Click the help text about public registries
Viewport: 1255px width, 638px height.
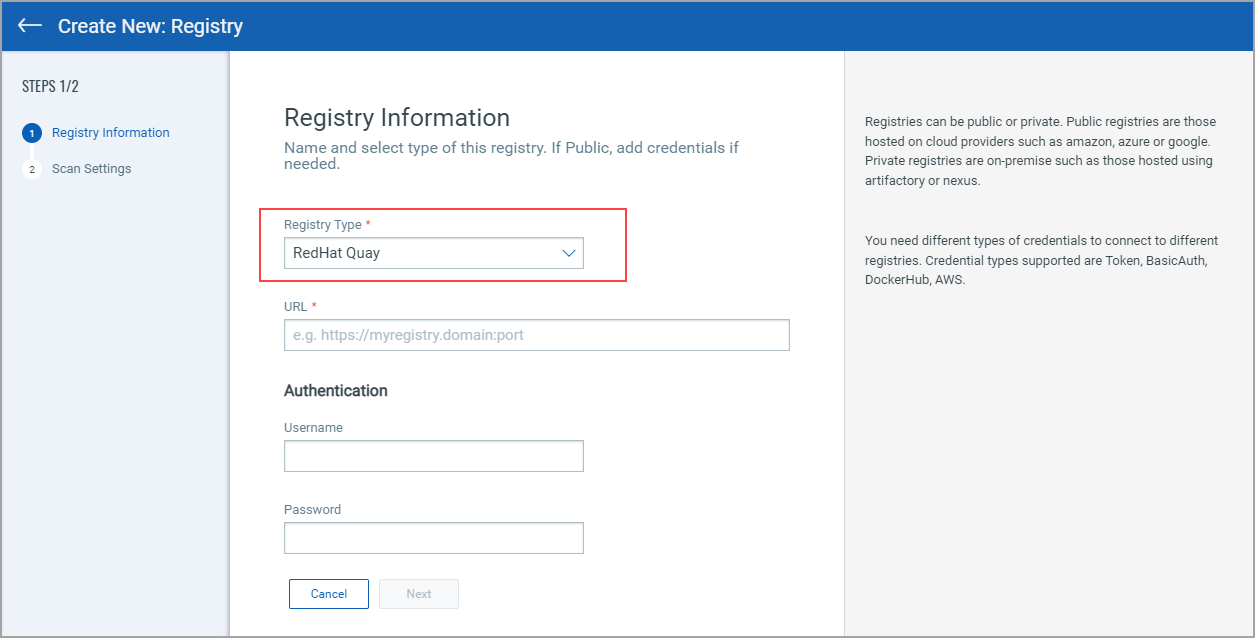coord(1040,151)
